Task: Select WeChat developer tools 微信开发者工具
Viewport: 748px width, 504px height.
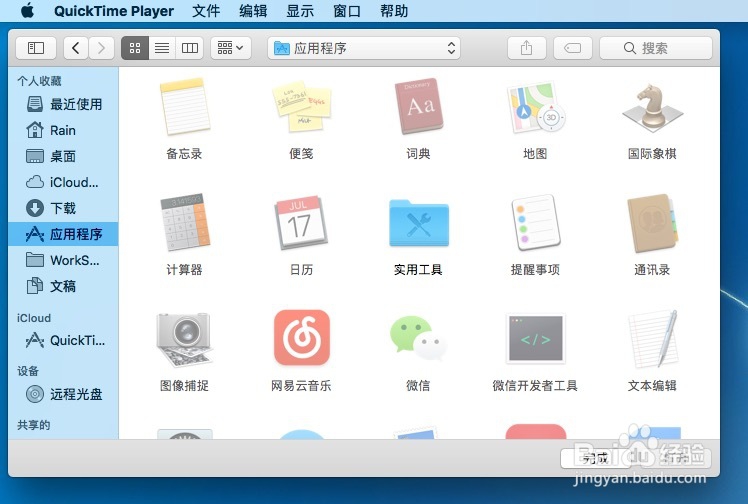Action: pos(535,338)
